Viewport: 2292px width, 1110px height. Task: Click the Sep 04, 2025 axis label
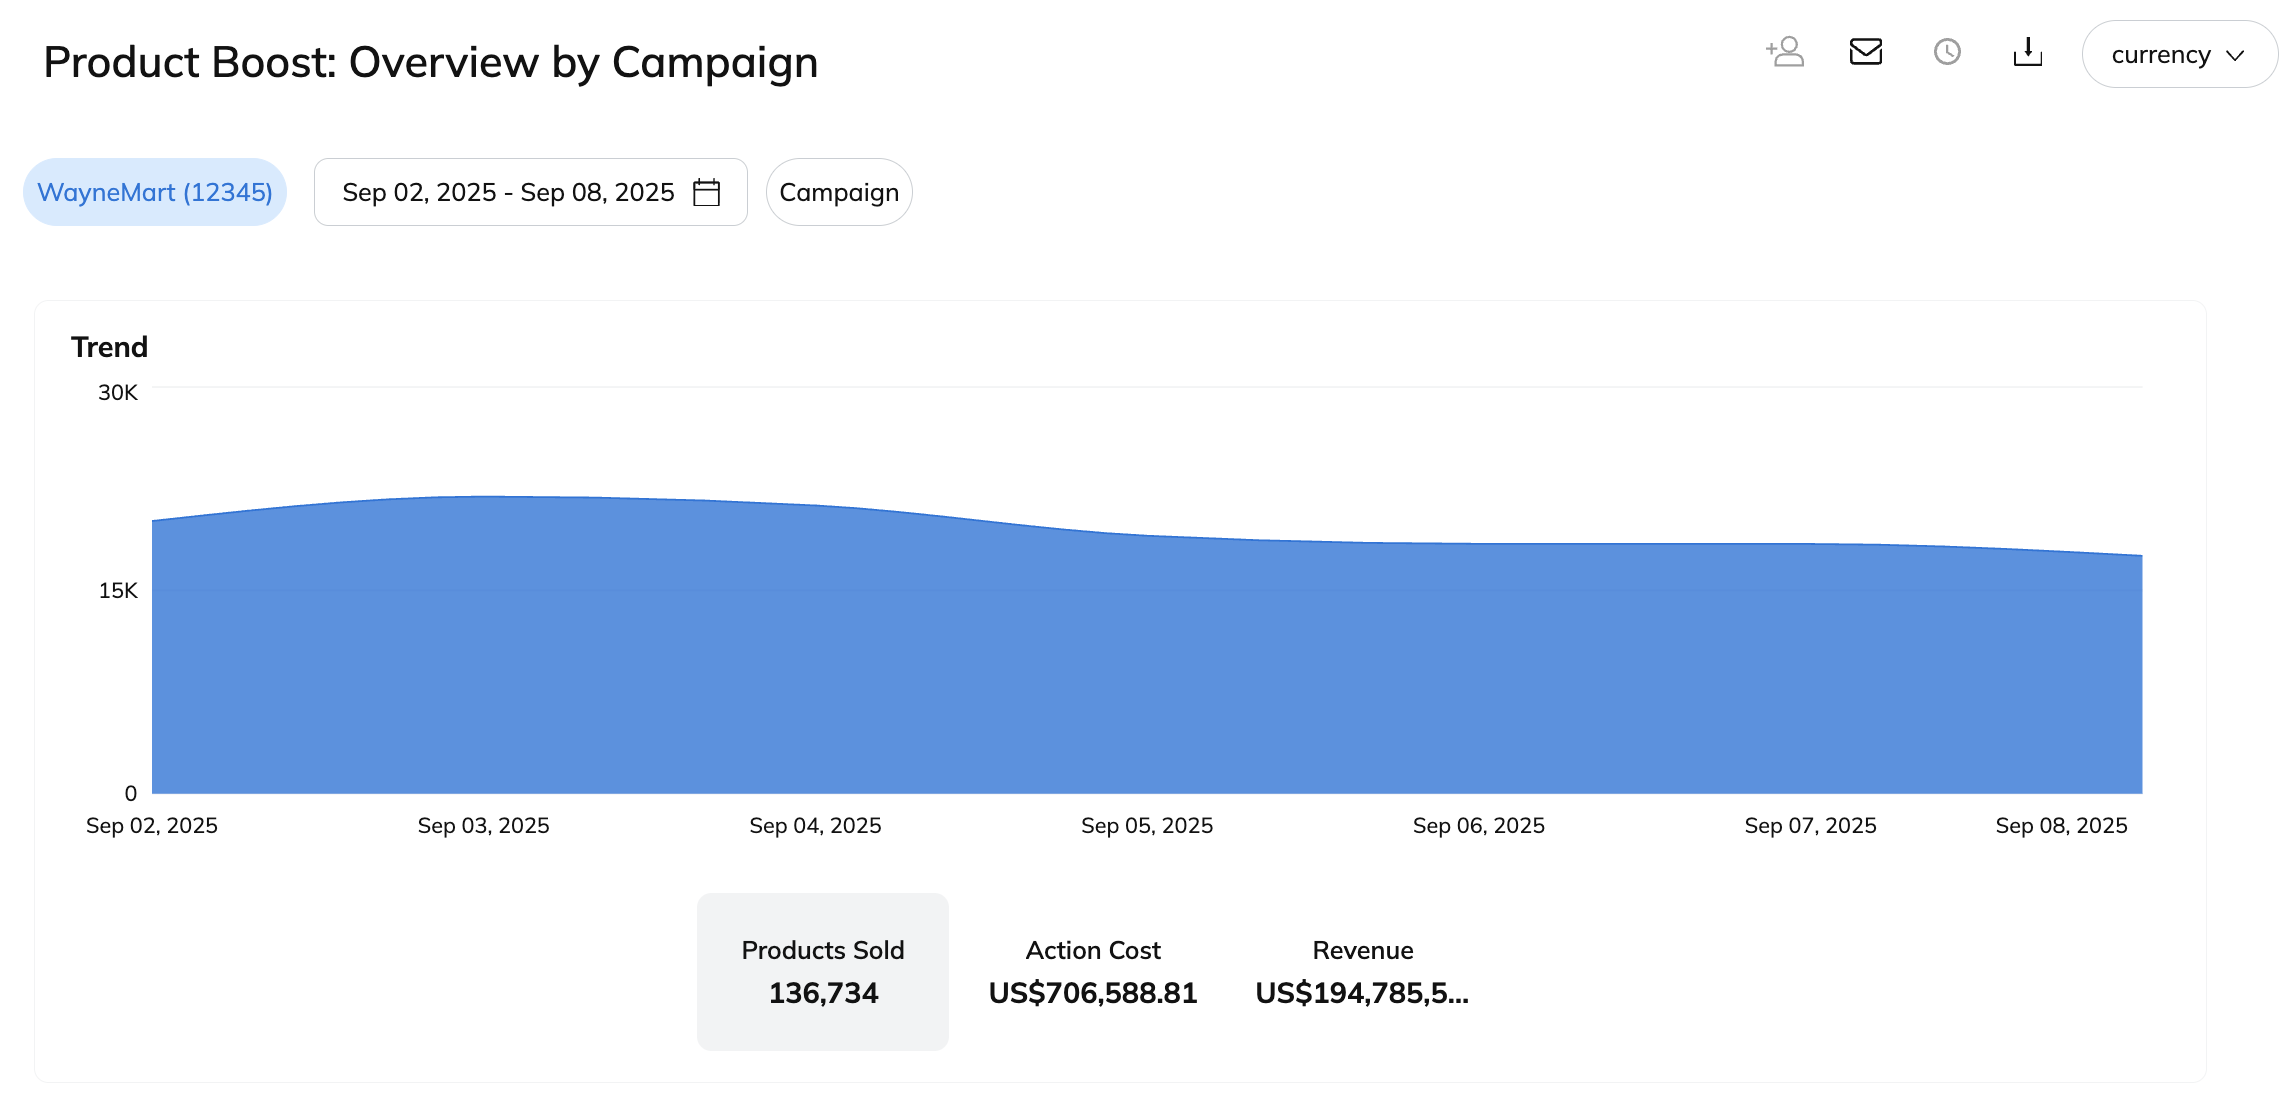(816, 825)
